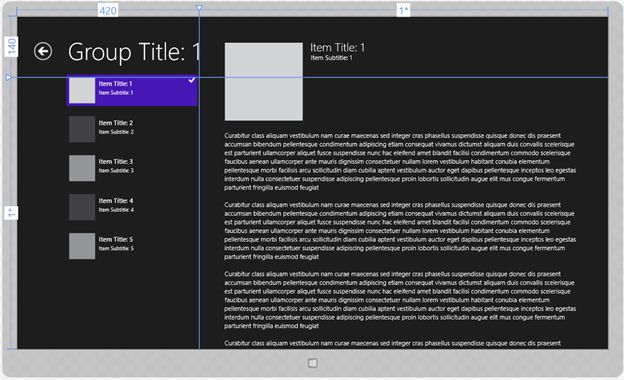The width and height of the screenshot is (624, 380).
Task: Click the 140 row height label
Action: click(x=12, y=47)
